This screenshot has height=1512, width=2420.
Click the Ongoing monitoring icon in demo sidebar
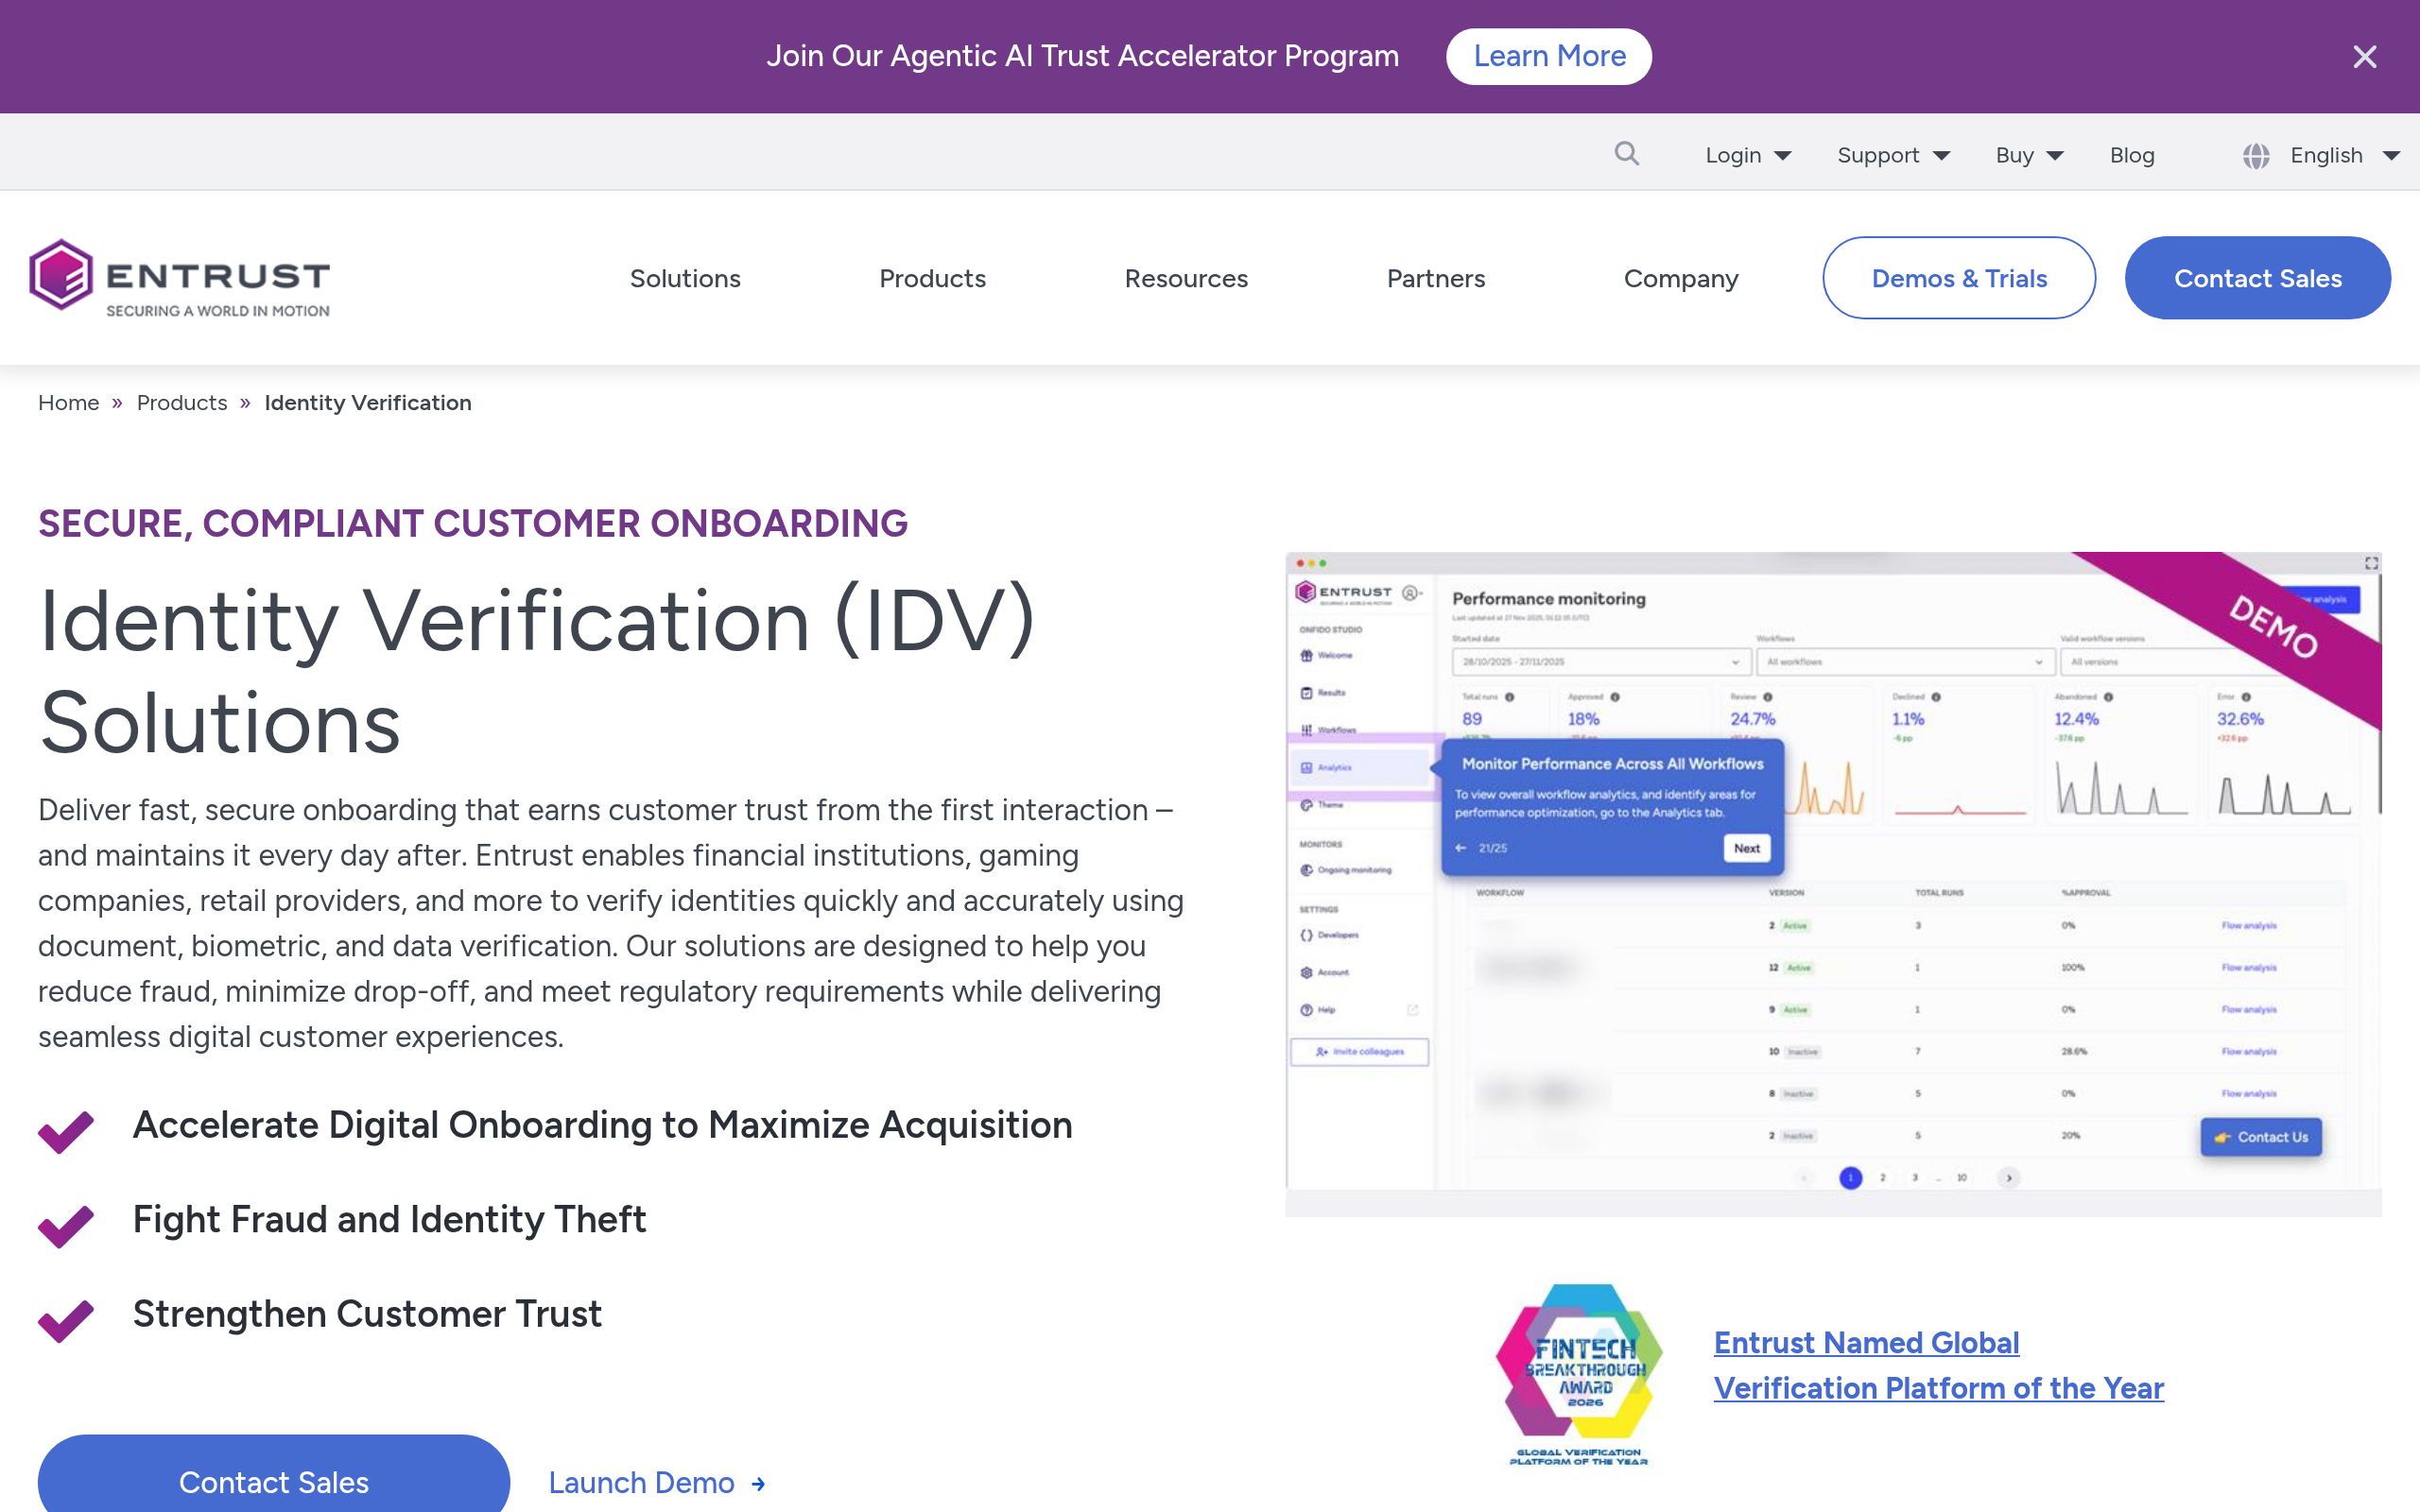[x=1306, y=870]
